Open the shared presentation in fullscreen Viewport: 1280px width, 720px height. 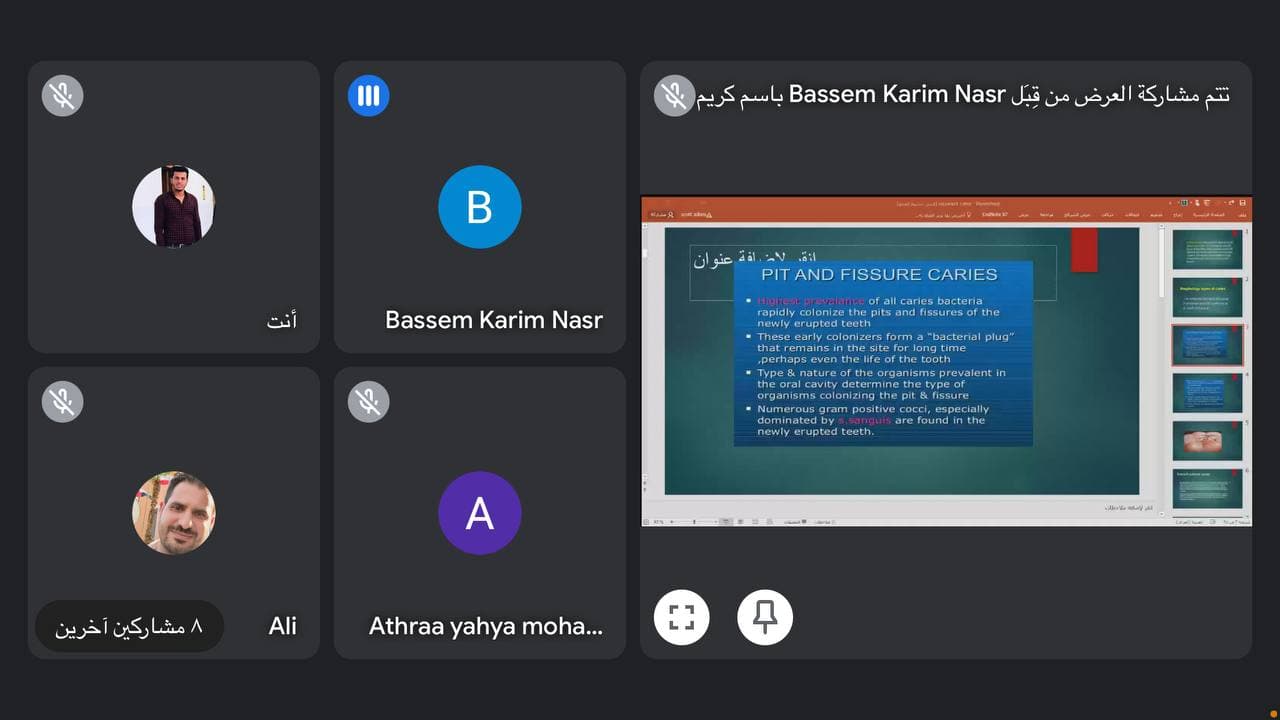[x=682, y=617]
